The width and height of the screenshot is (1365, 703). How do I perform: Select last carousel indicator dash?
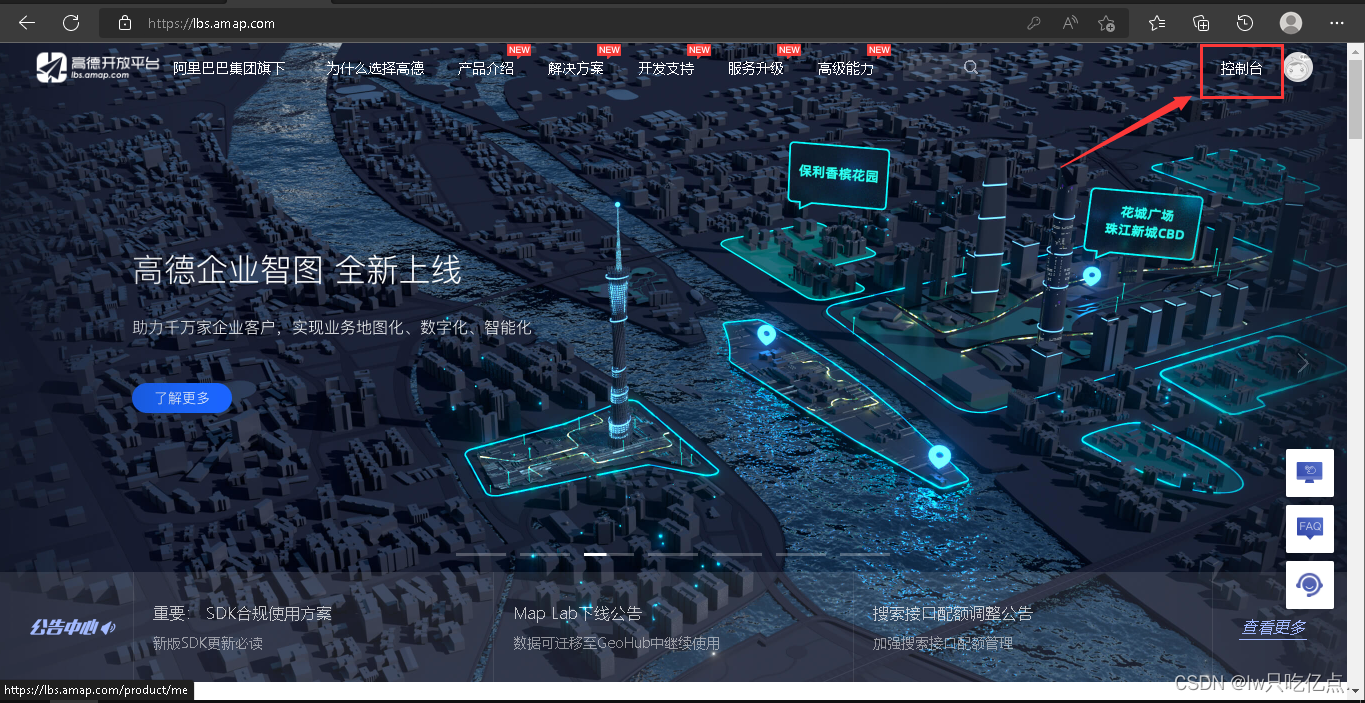pyautogui.click(x=864, y=554)
